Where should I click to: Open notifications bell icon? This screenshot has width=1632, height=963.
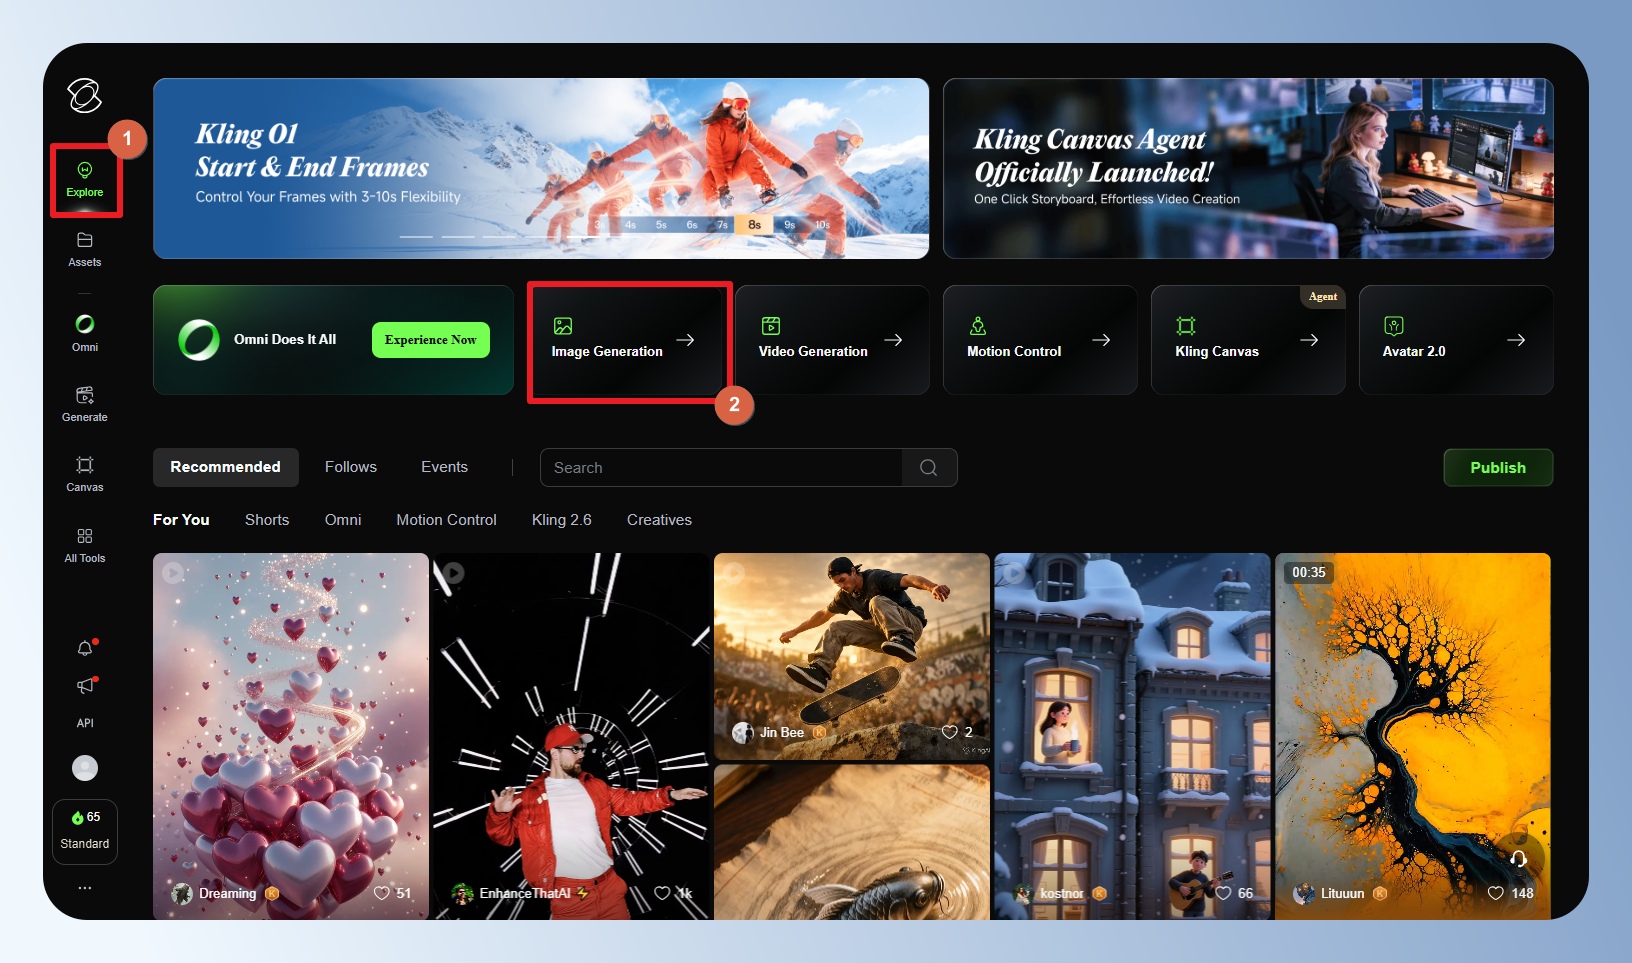tap(85, 648)
